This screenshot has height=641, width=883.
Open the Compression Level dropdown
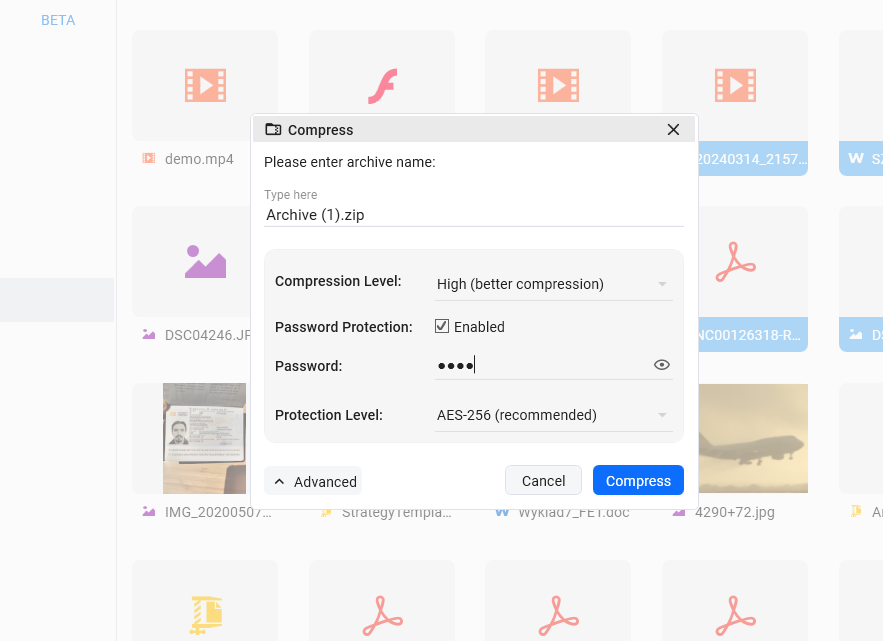tap(553, 284)
